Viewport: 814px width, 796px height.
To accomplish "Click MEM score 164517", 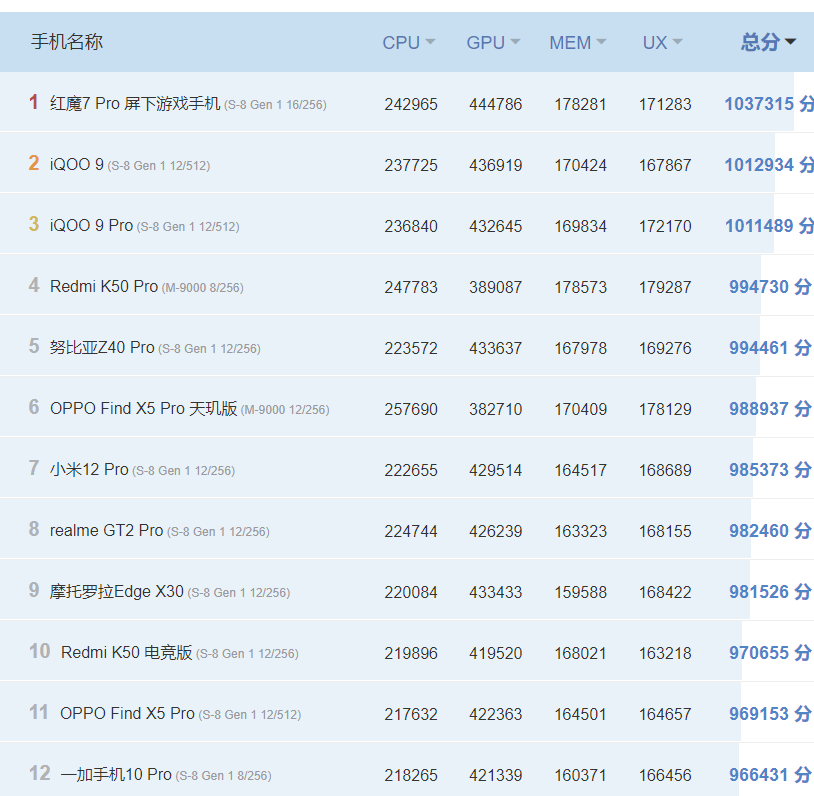I will click(x=580, y=470).
